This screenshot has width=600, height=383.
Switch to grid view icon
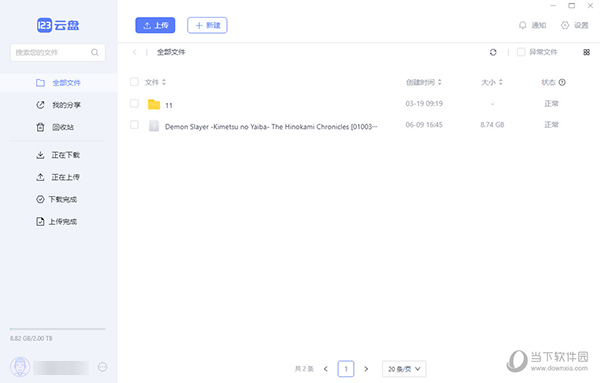coord(586,52)
